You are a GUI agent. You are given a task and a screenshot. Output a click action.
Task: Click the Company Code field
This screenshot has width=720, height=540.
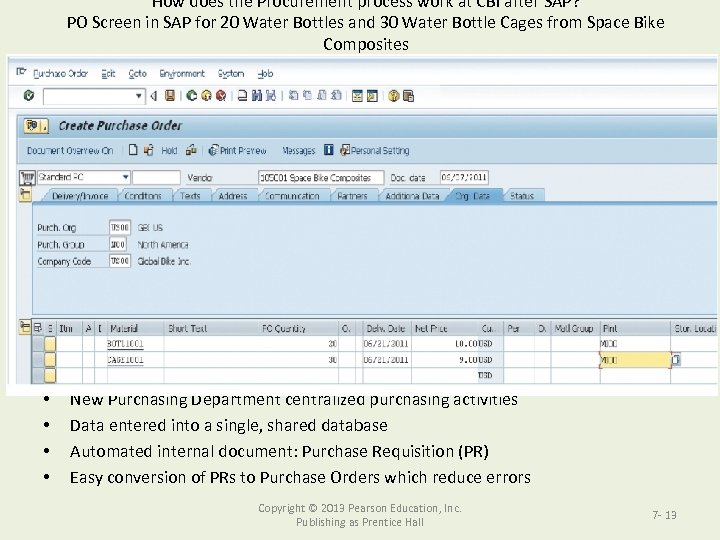pyautogui.click(x=120, y=261)
